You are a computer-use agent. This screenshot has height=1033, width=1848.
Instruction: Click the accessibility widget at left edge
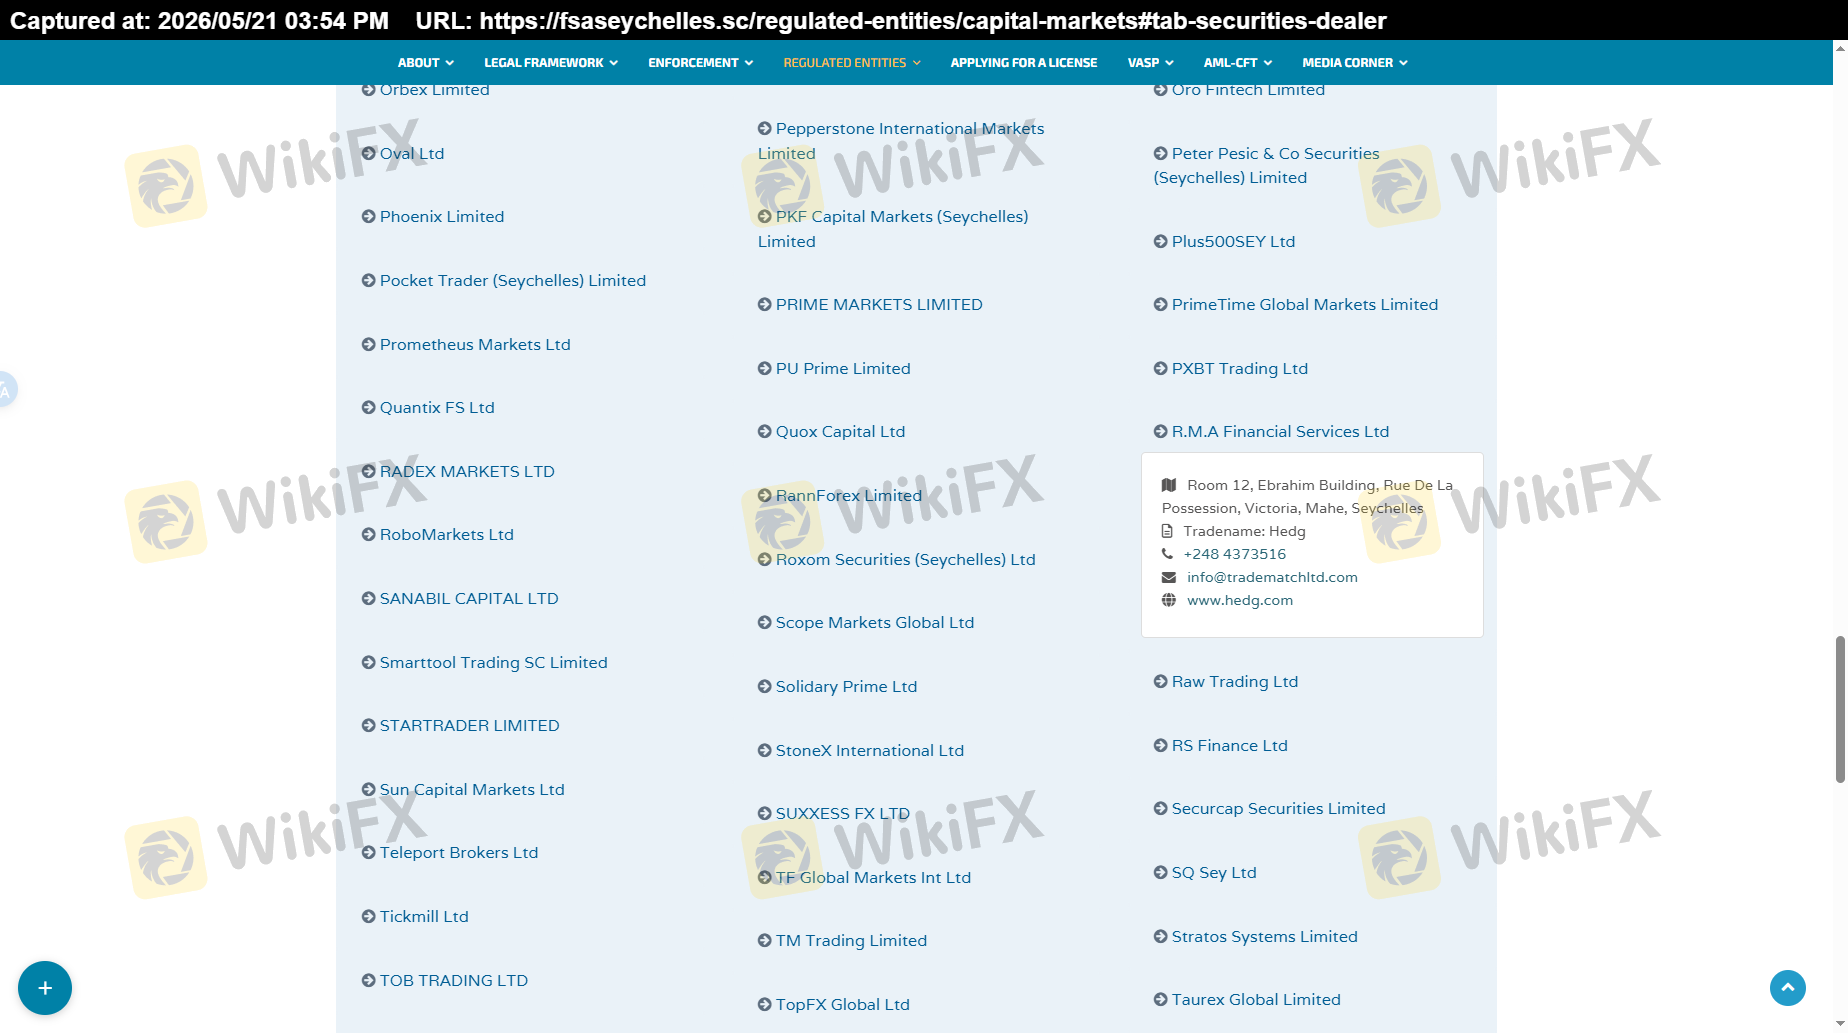[6, 389]
